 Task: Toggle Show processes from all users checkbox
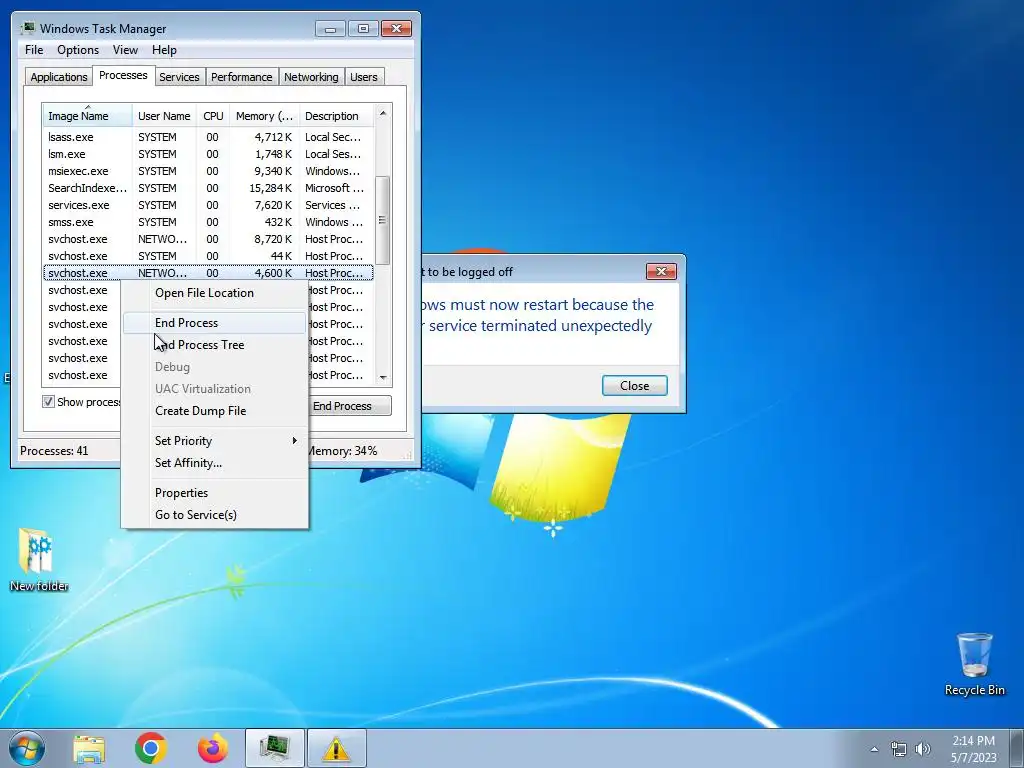48,402
